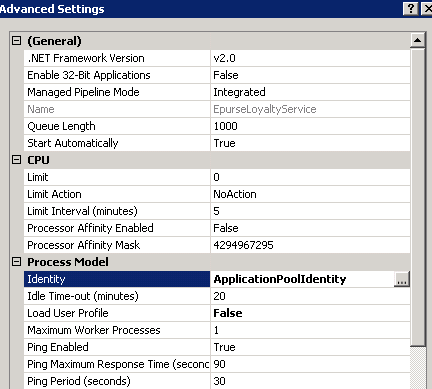Click the False value for 32-Bit Applications
Screen dimensions: 432x389
coord(310,75)
